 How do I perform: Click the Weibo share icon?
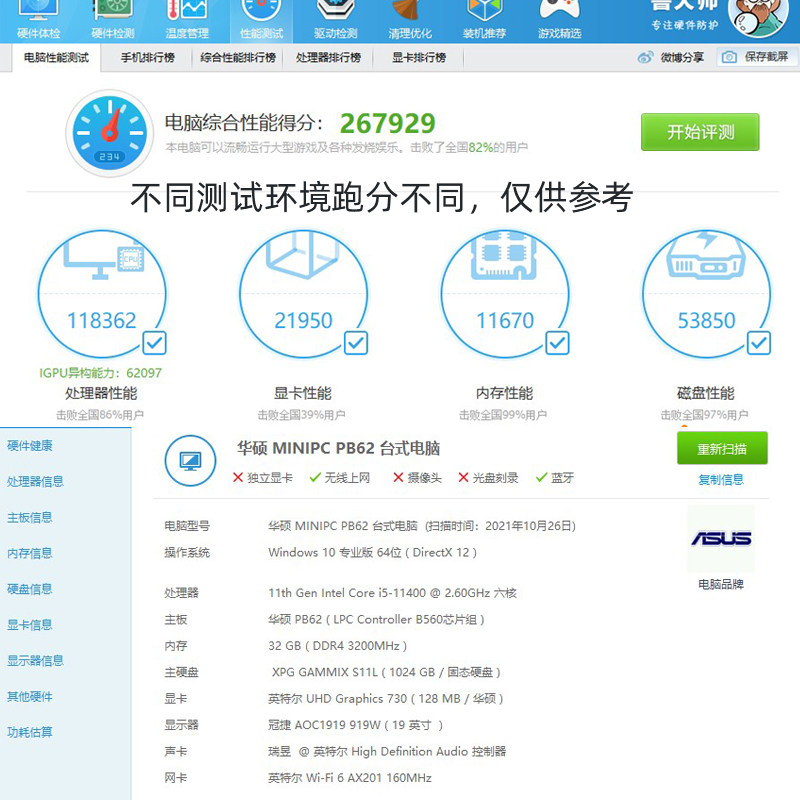coord(645,57)
